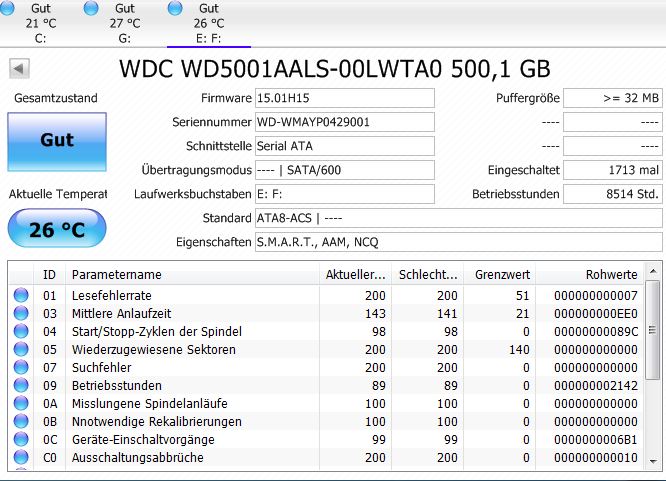Click the status orb for Suchfehler row

coord(21,367)
